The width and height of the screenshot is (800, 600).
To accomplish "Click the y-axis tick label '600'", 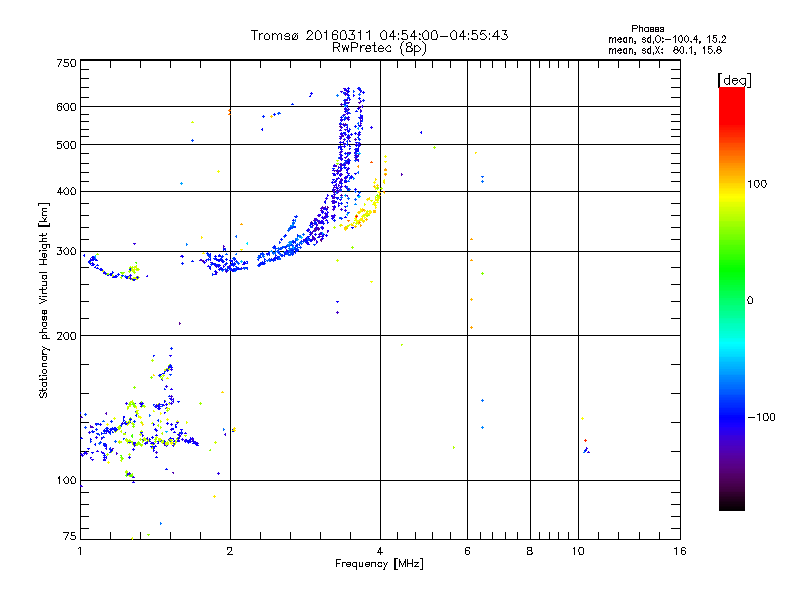I will click(x=66, y=107).
